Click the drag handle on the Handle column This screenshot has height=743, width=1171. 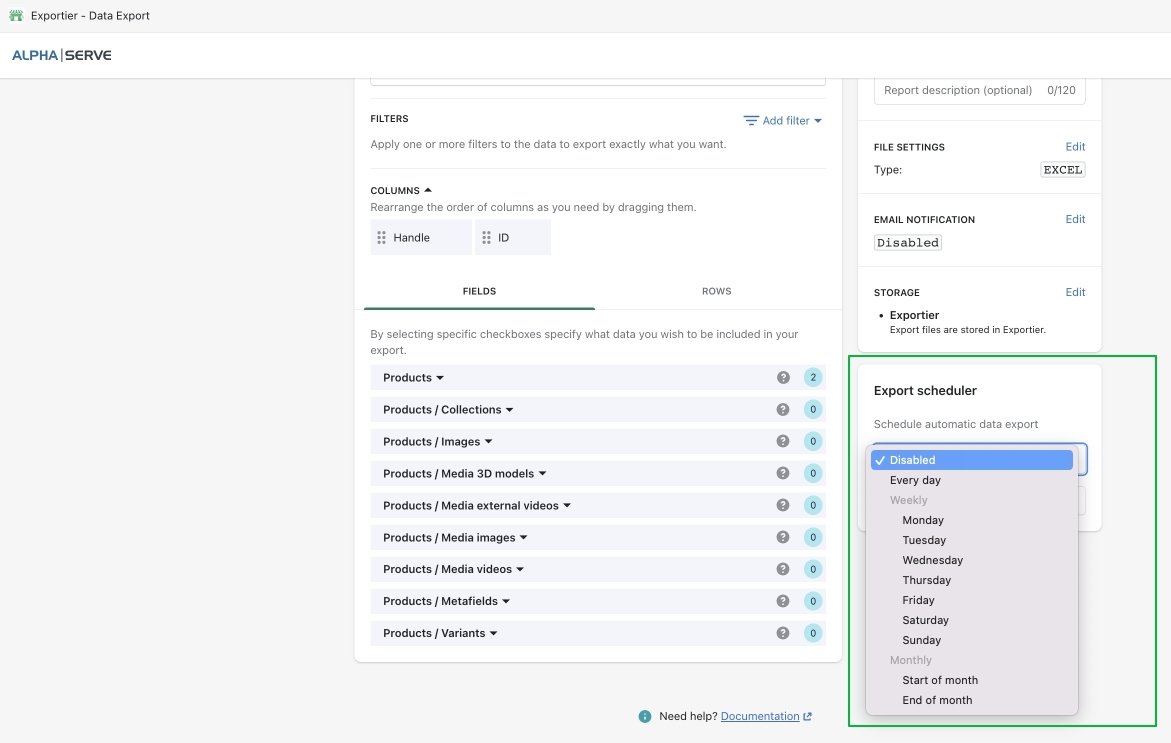[x=381, y=237]
